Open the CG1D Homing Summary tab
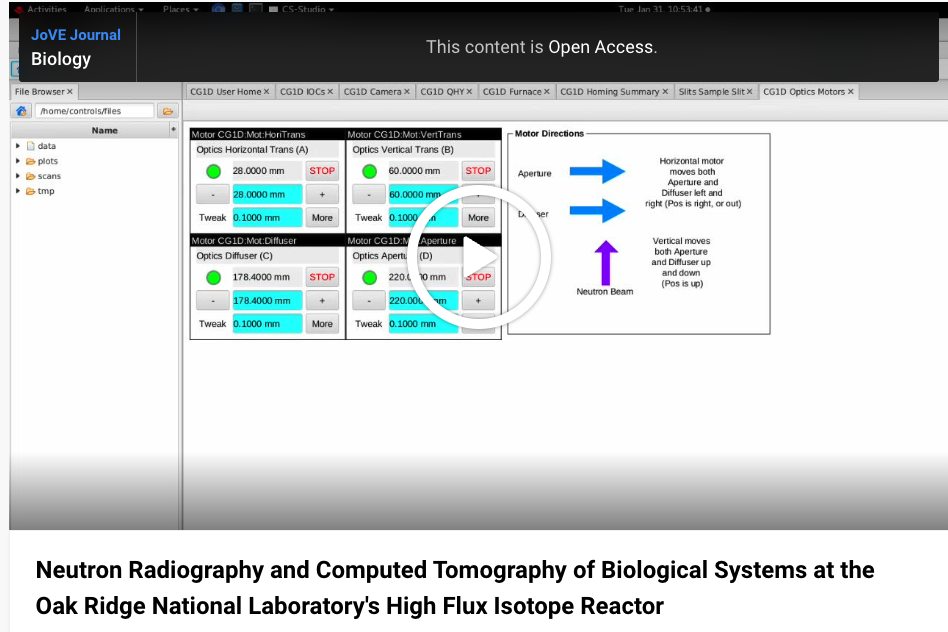948x632 pixels. pos(609,92)
